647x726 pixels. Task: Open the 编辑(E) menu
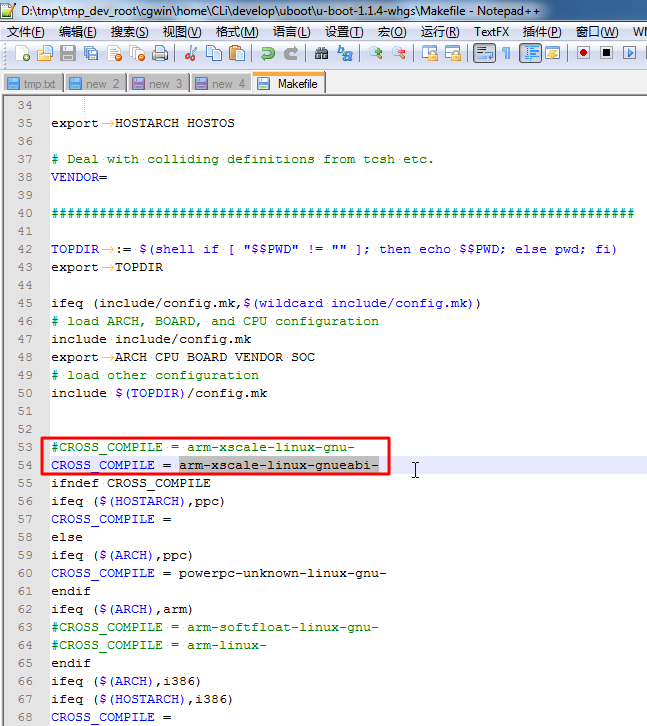tap(78, 32)
